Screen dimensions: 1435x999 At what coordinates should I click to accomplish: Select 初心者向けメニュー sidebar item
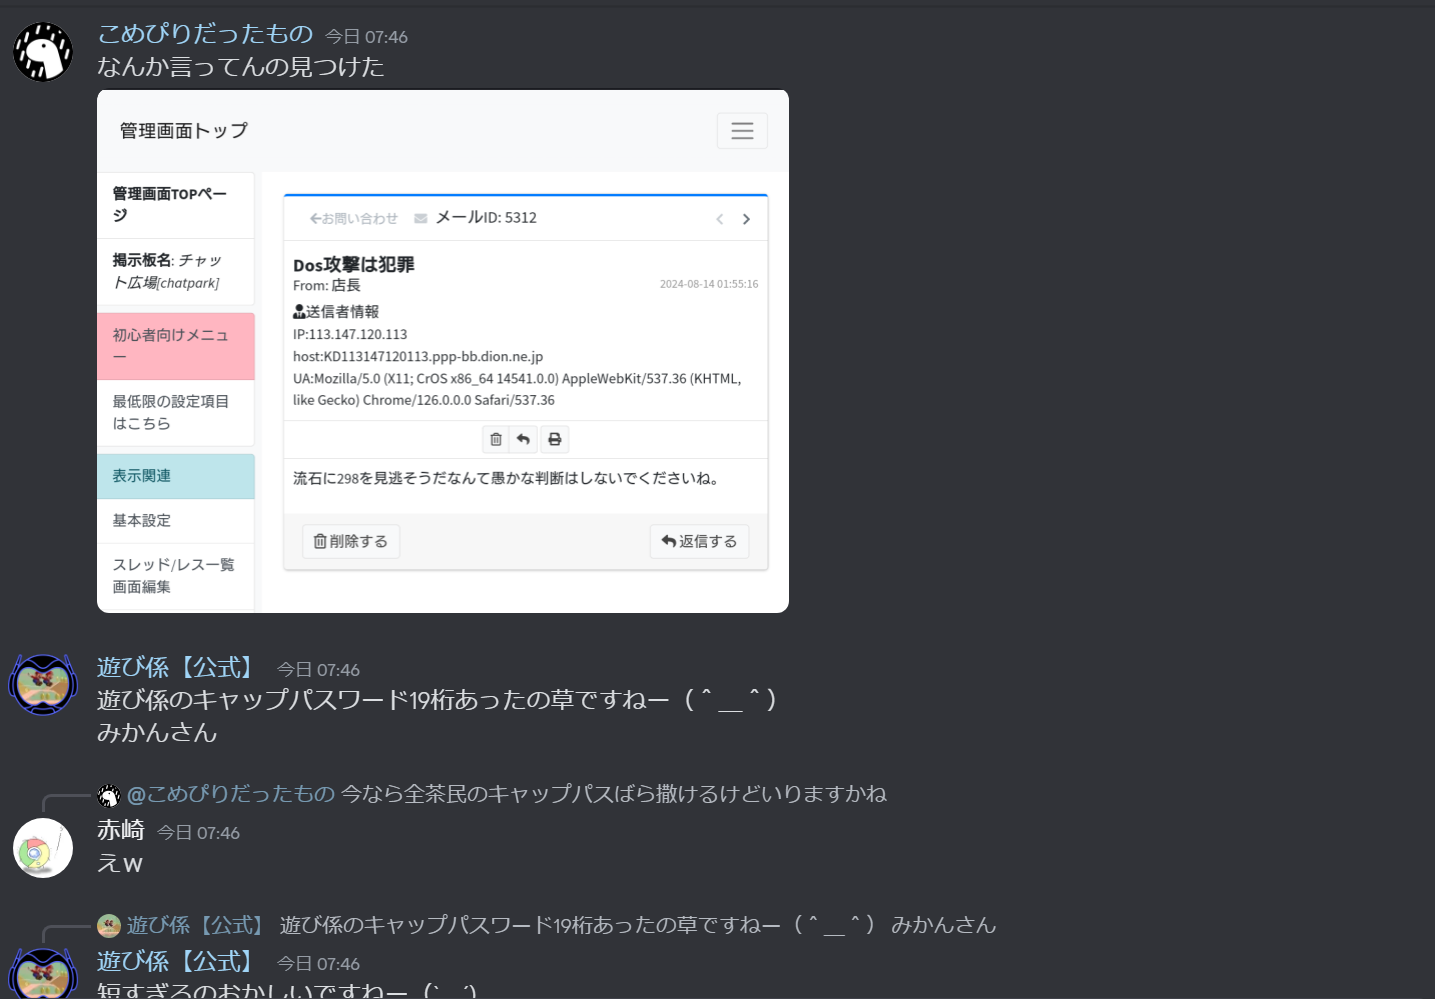pyautogui.click(x=176, y=346)
